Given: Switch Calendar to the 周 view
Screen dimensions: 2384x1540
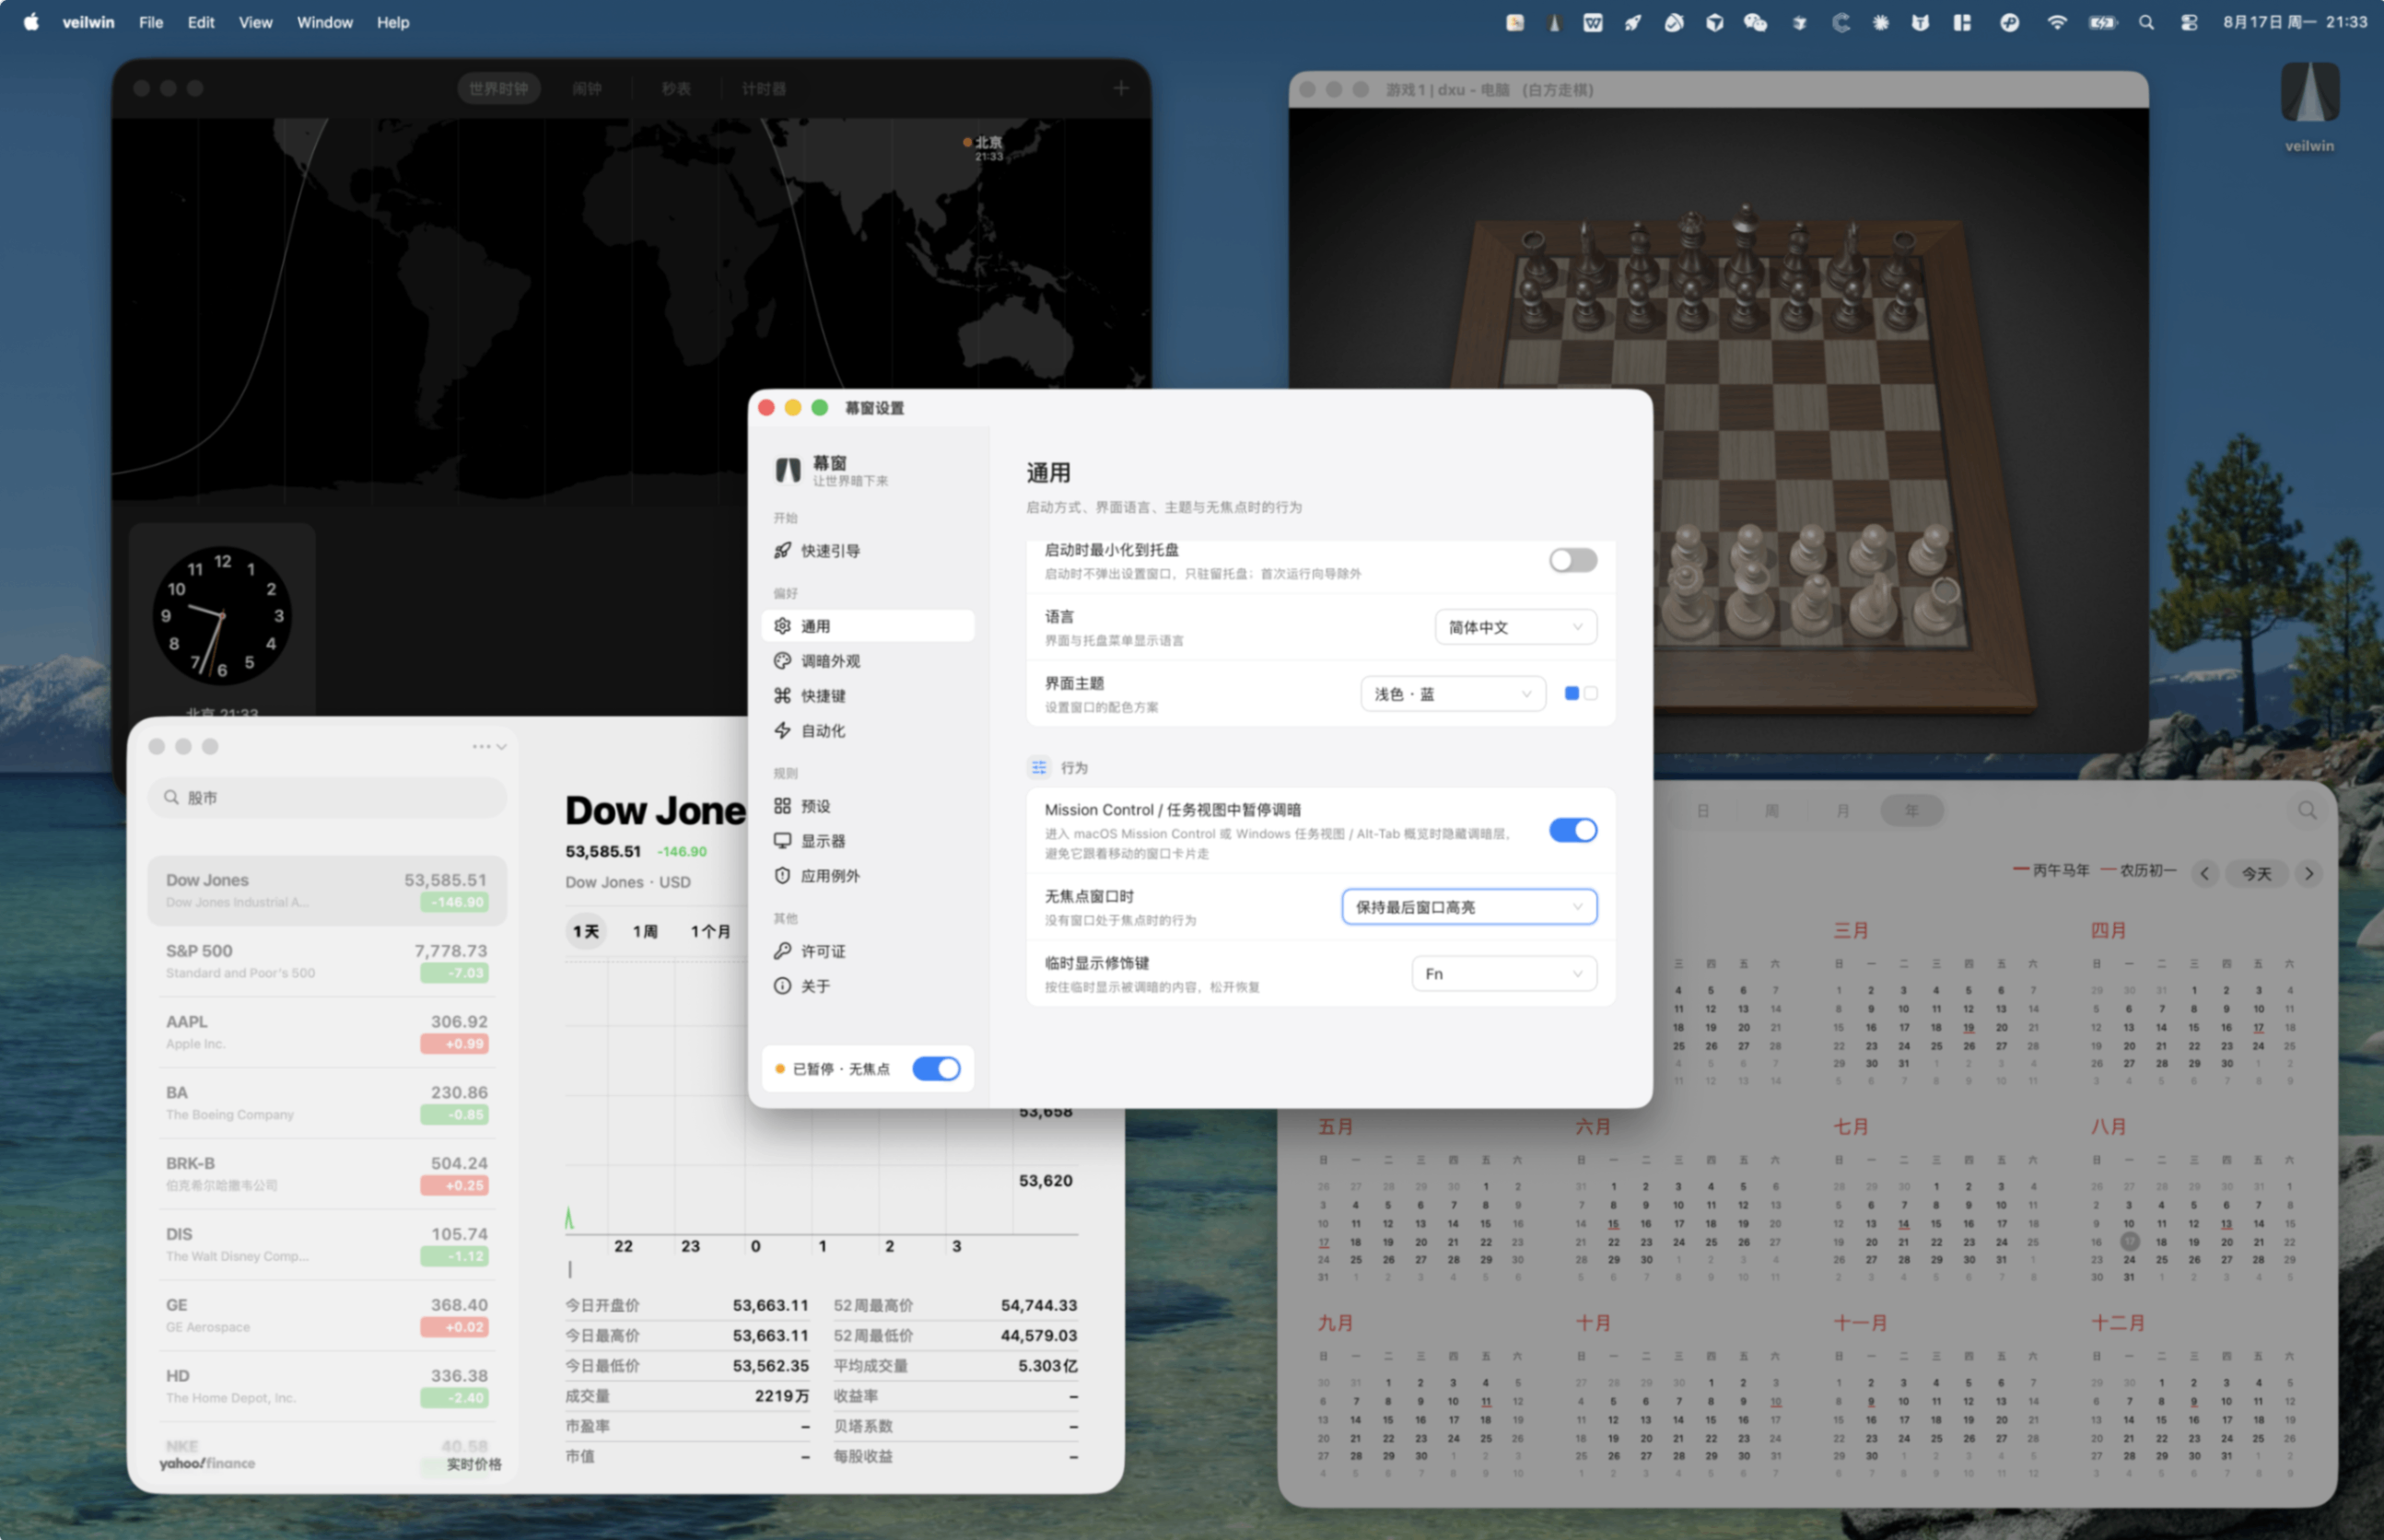Looking at the screenshot, I should click(x=1771, y=810).
